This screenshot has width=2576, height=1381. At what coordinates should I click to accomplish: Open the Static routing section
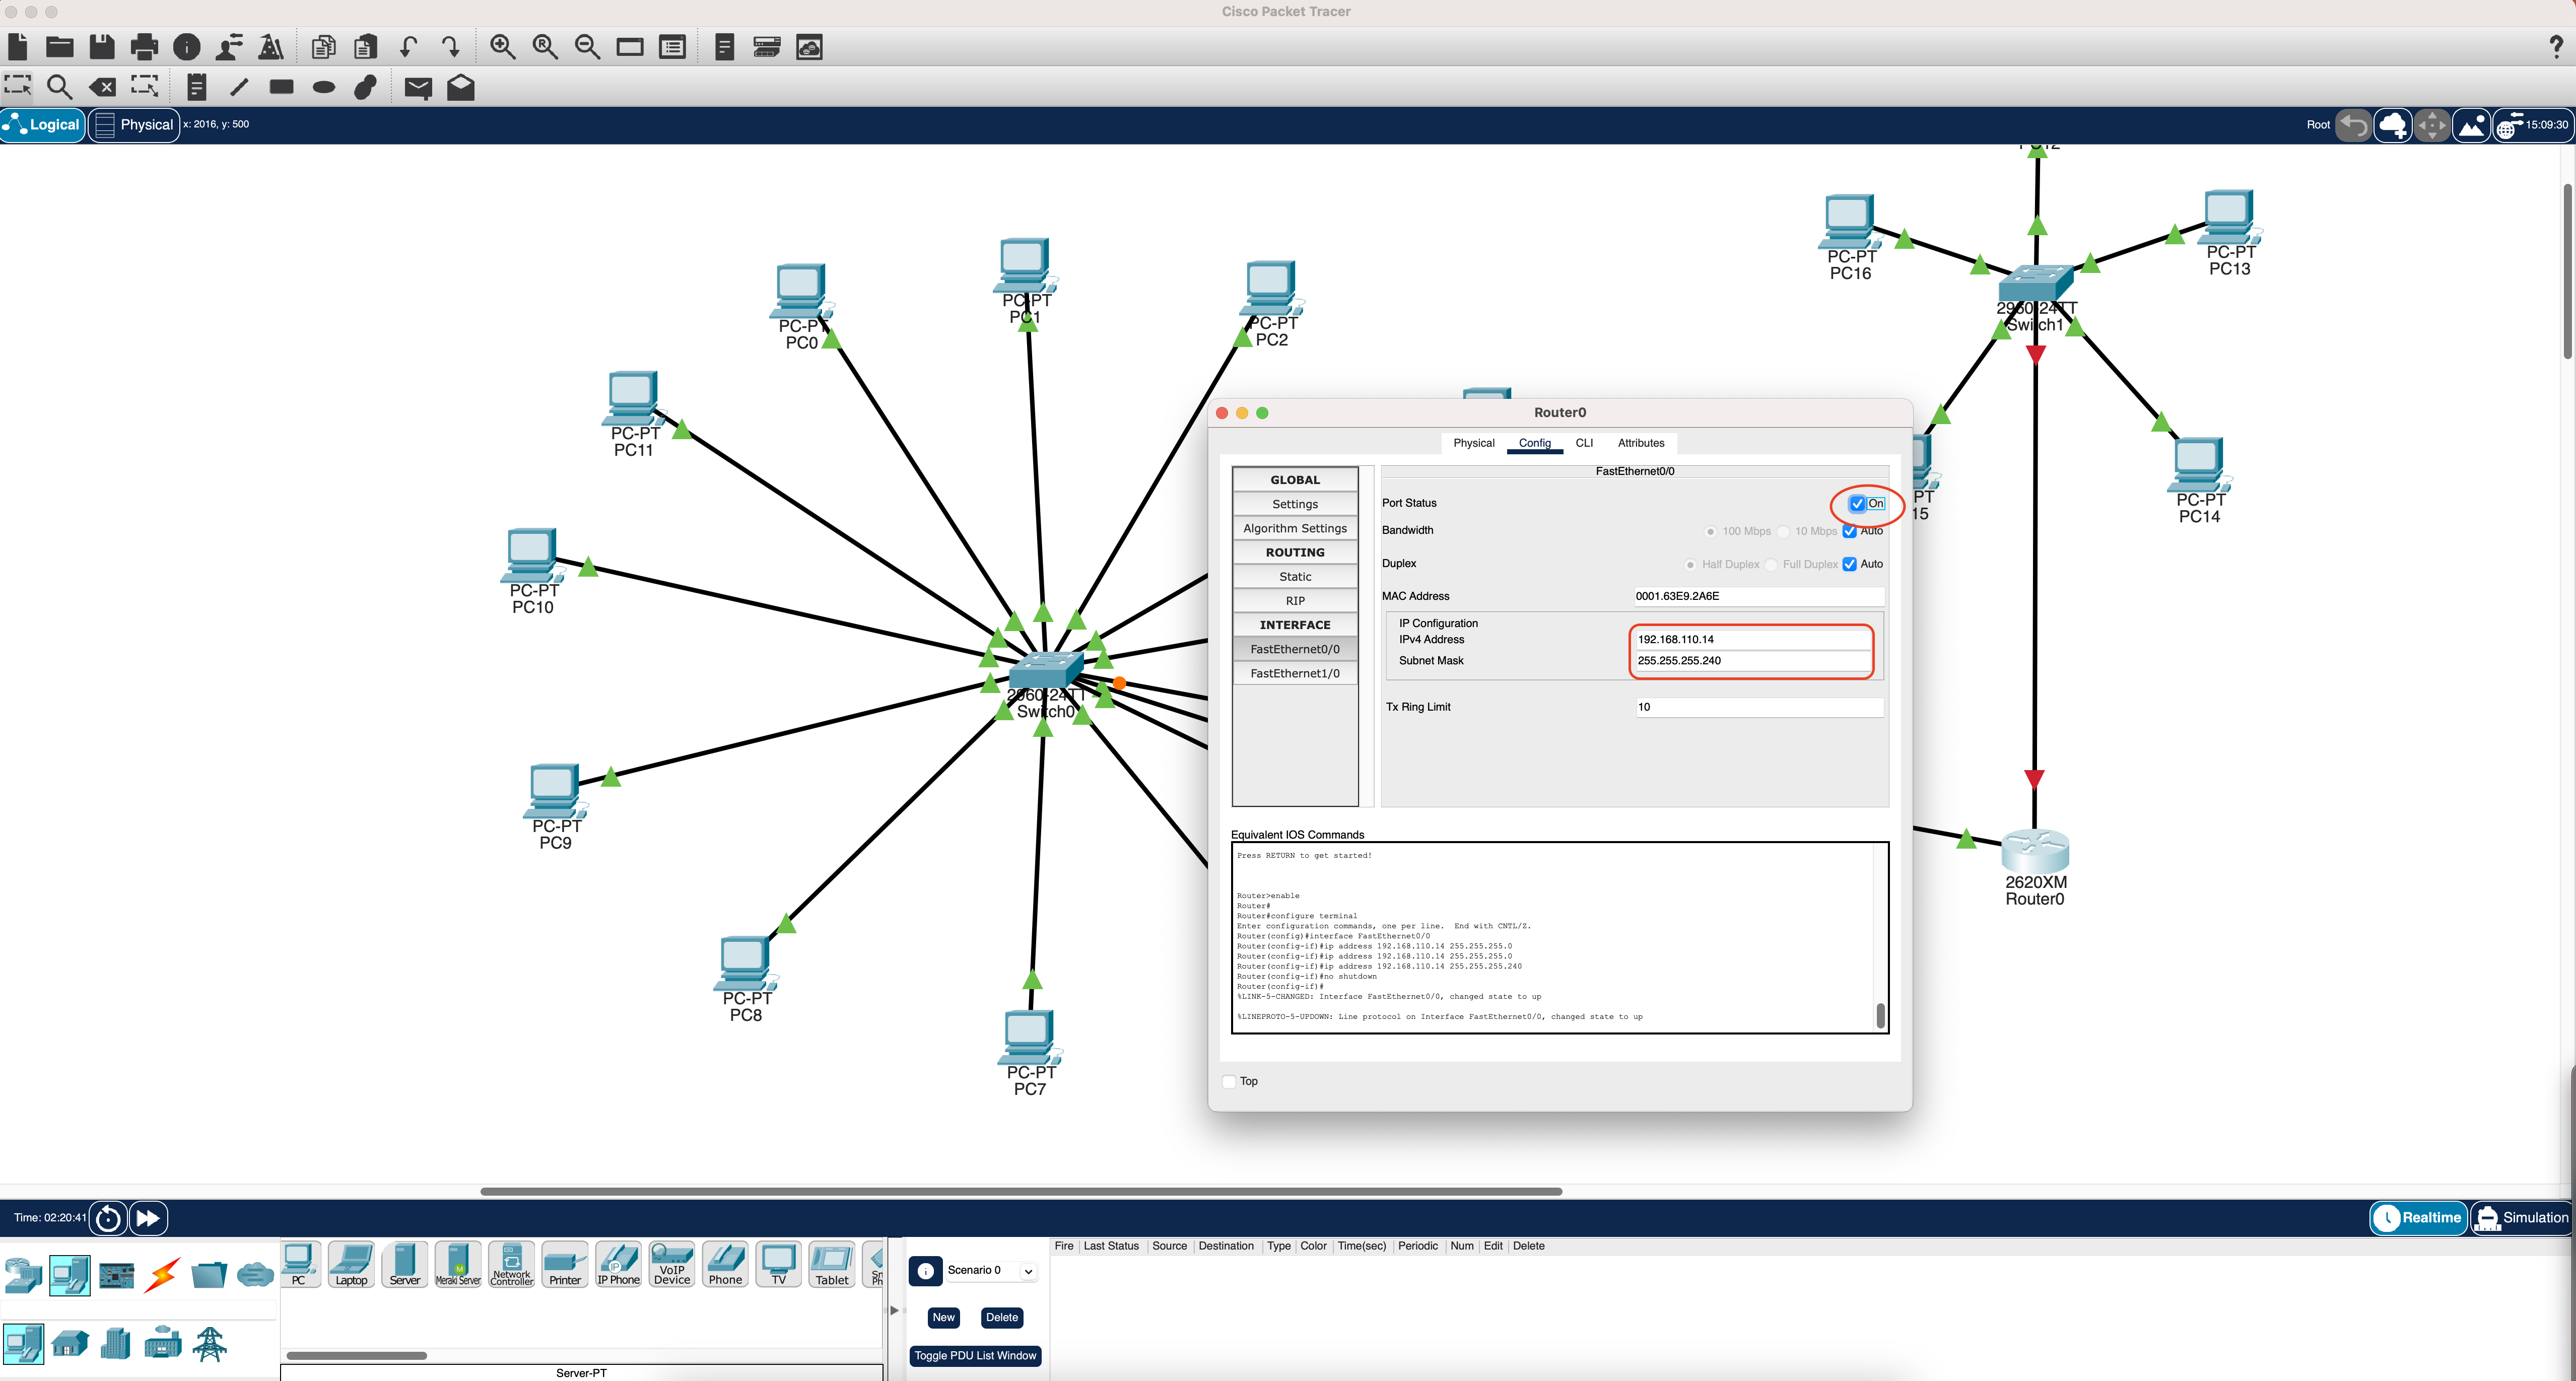click(1295, 577)
